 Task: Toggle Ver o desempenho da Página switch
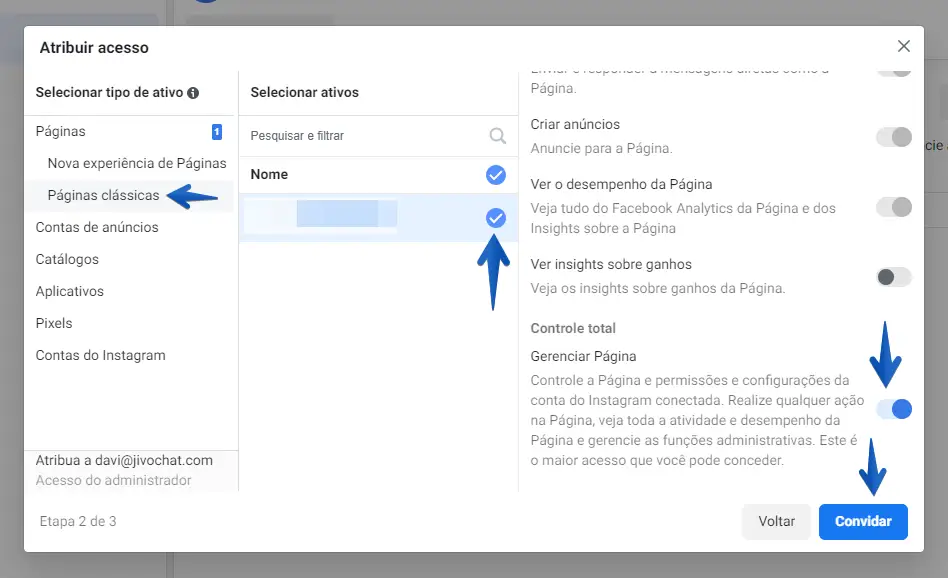(x=893, y=207)
